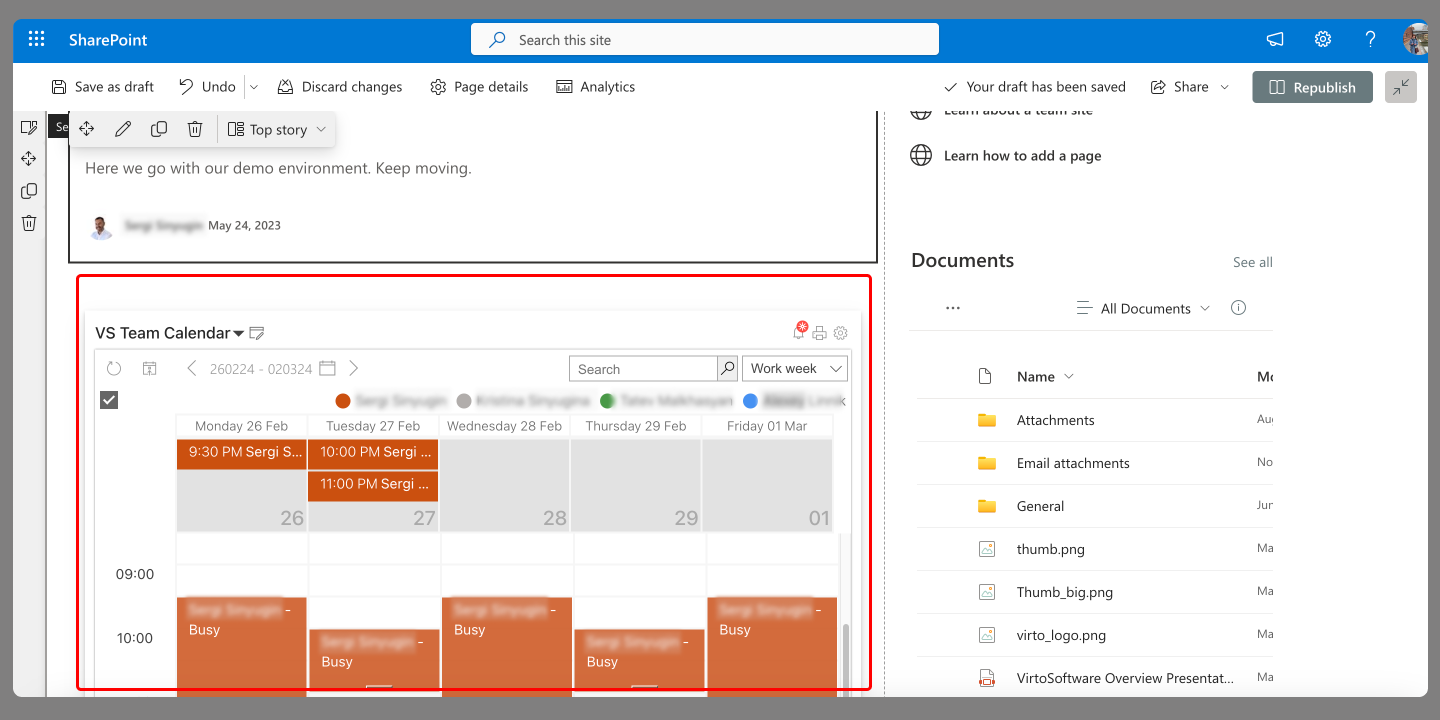Toggle the orange Sergi calendar source dot

pyautogui.click(x=343, y=401)
